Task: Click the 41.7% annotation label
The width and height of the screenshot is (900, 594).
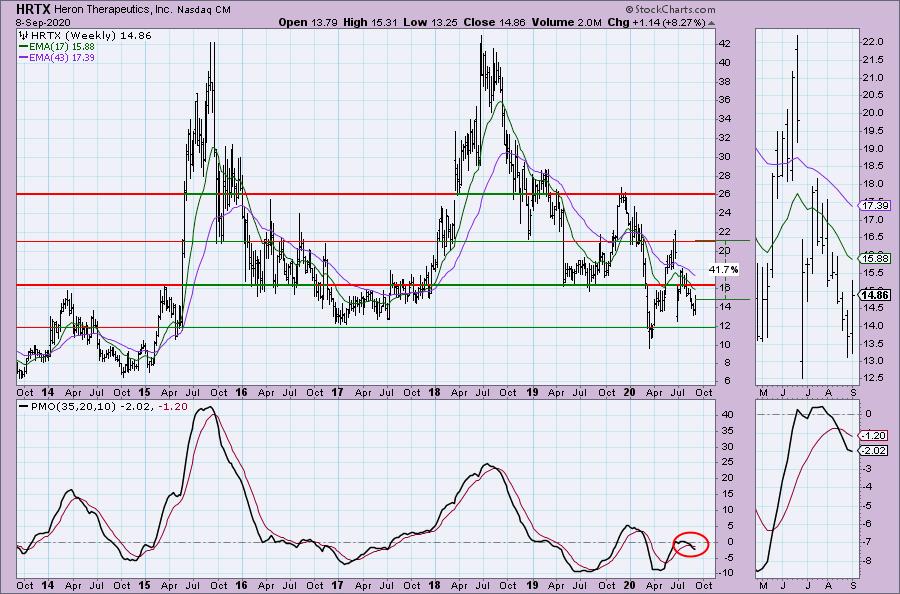Action: pos(723,269)
